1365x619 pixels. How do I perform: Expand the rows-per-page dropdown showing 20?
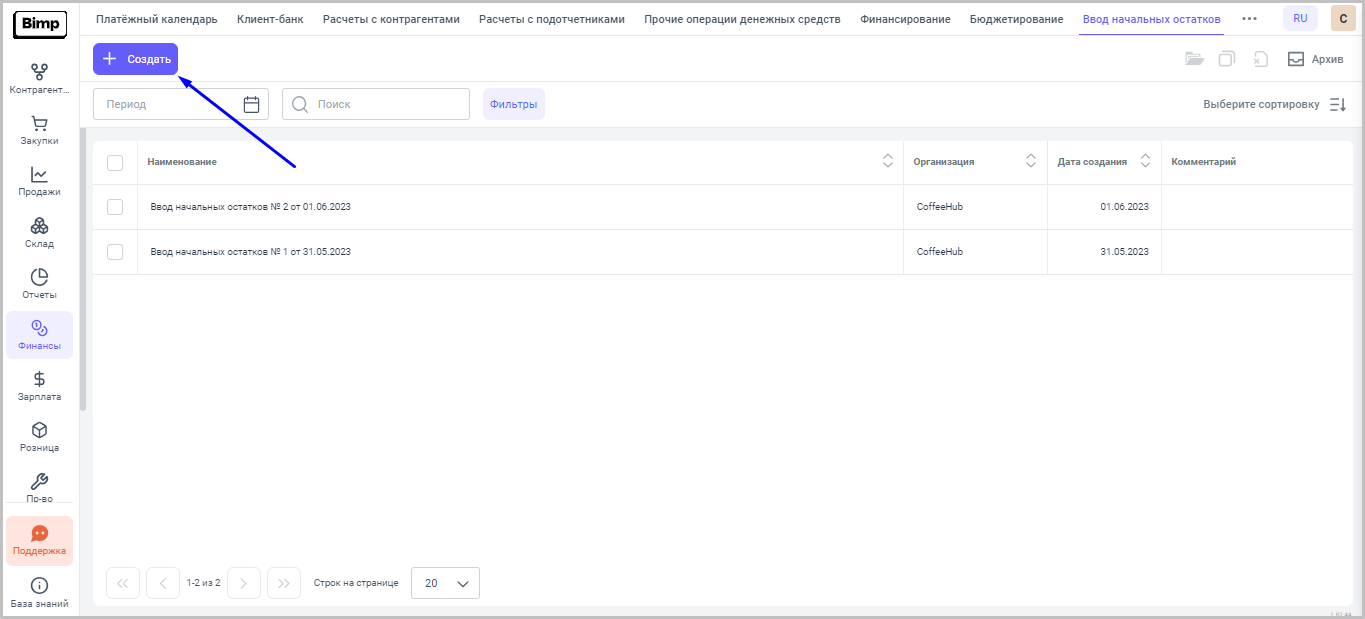pos(445,583)
